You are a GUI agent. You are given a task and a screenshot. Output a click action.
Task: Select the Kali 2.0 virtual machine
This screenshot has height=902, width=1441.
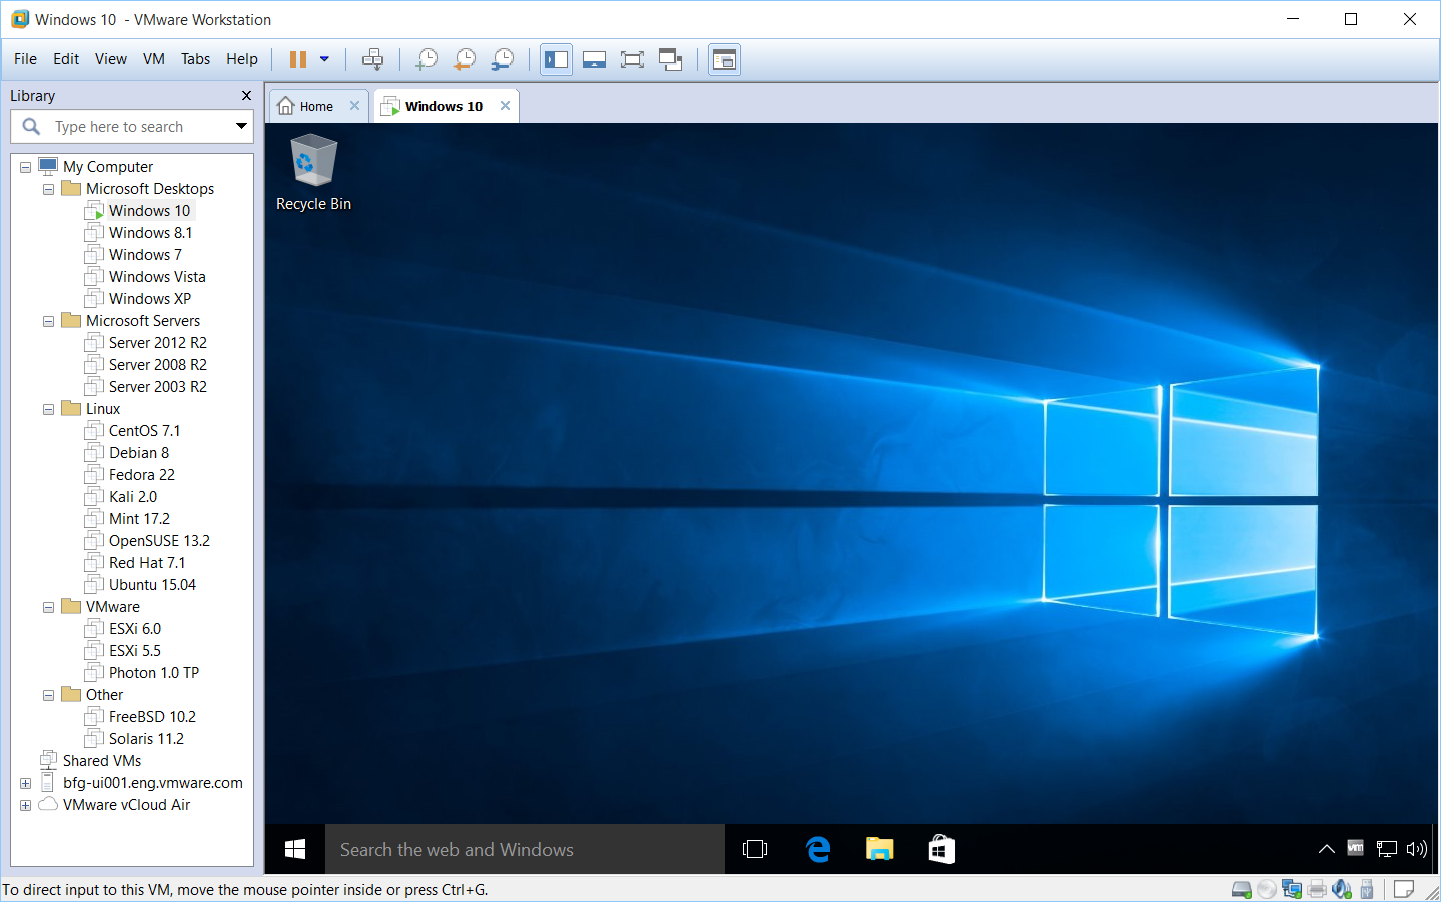tap(132, 496)
